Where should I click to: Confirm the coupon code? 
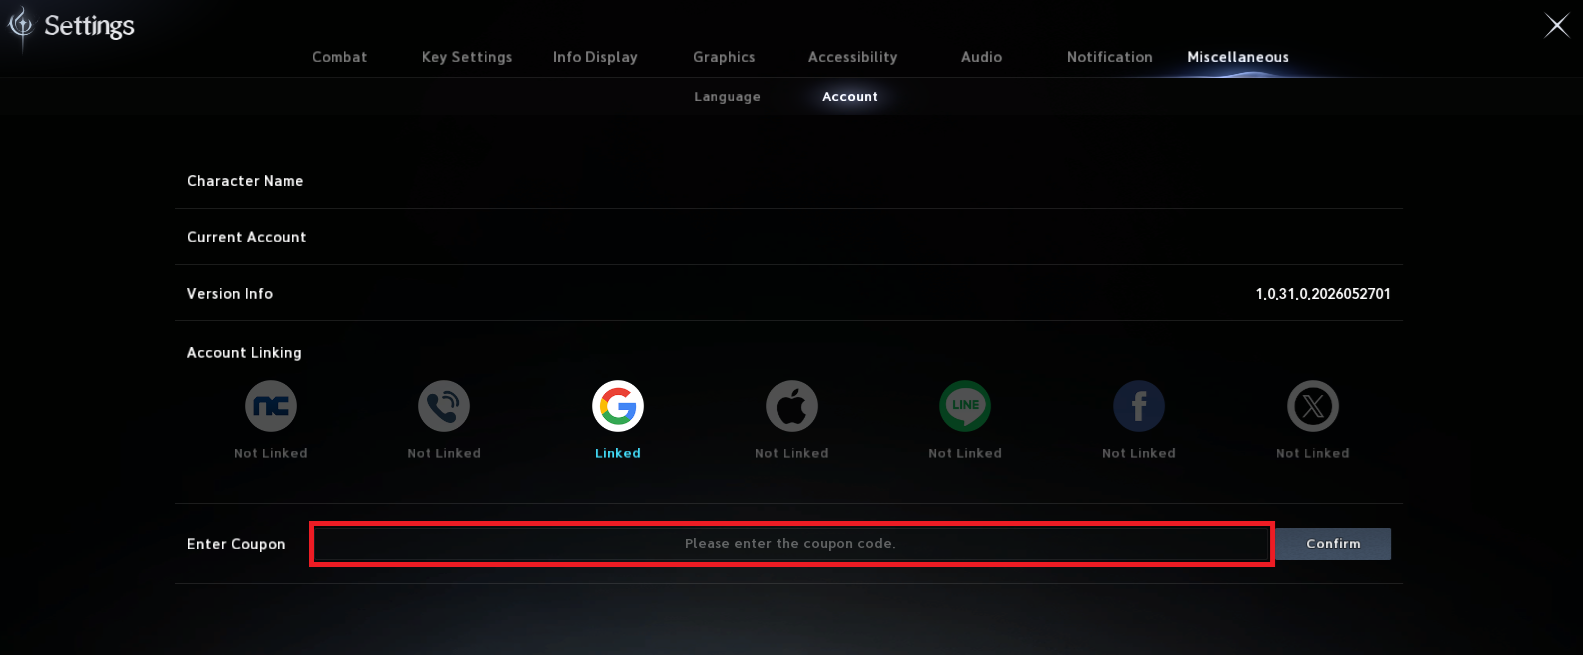click(1334, 544)
